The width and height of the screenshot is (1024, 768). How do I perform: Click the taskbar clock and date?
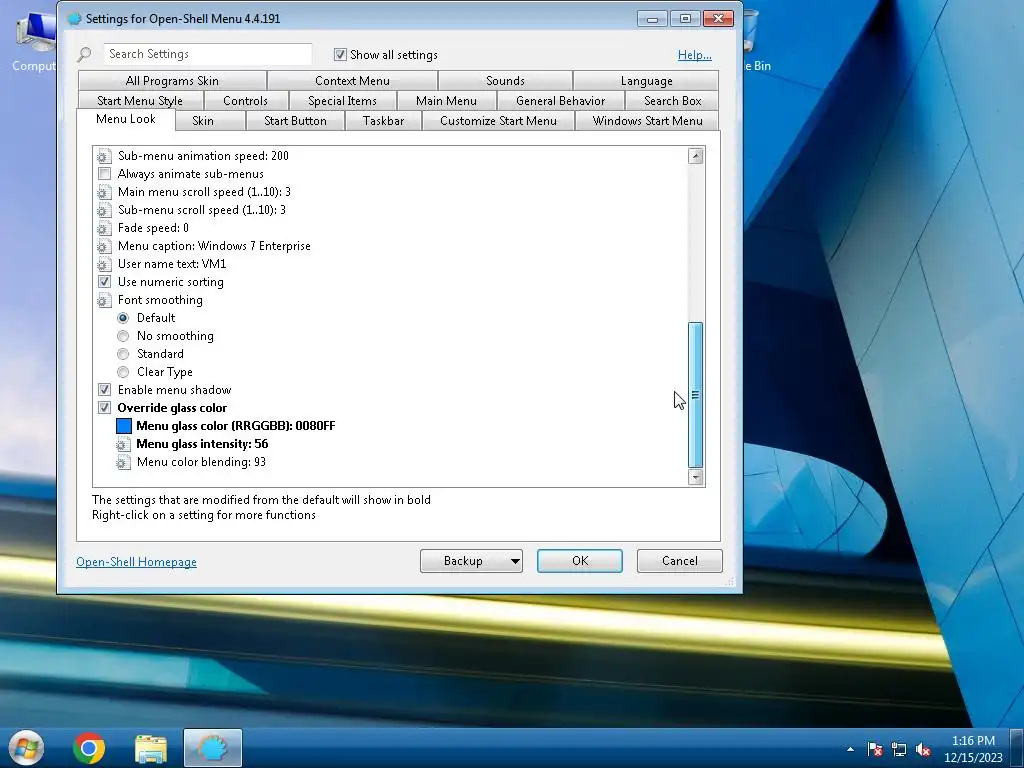tap(973, 749)
